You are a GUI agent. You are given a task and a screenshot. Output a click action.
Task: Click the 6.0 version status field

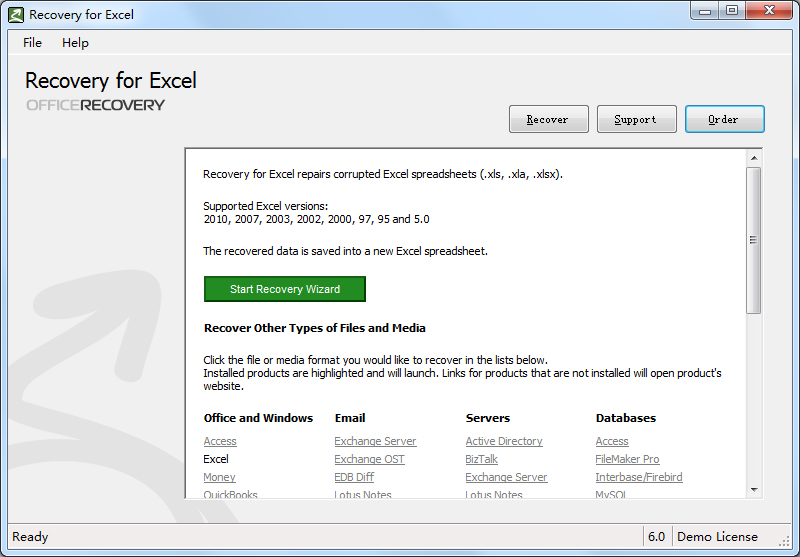657,537
